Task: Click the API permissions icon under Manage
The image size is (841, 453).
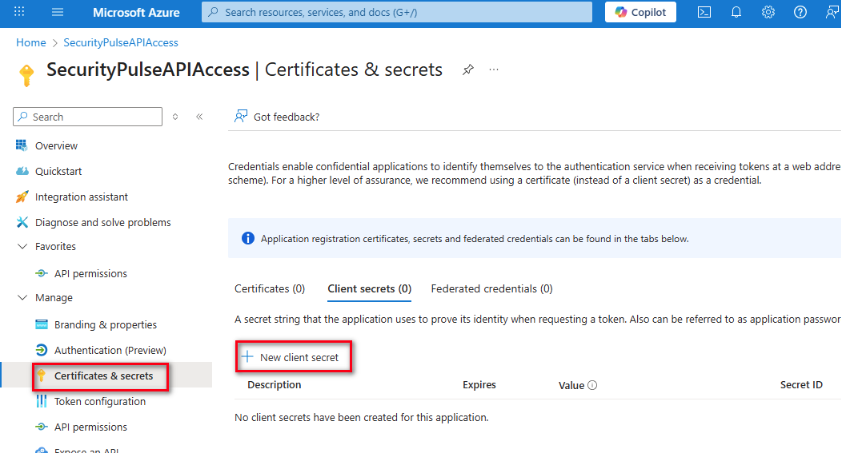Action: click(41, 427)
